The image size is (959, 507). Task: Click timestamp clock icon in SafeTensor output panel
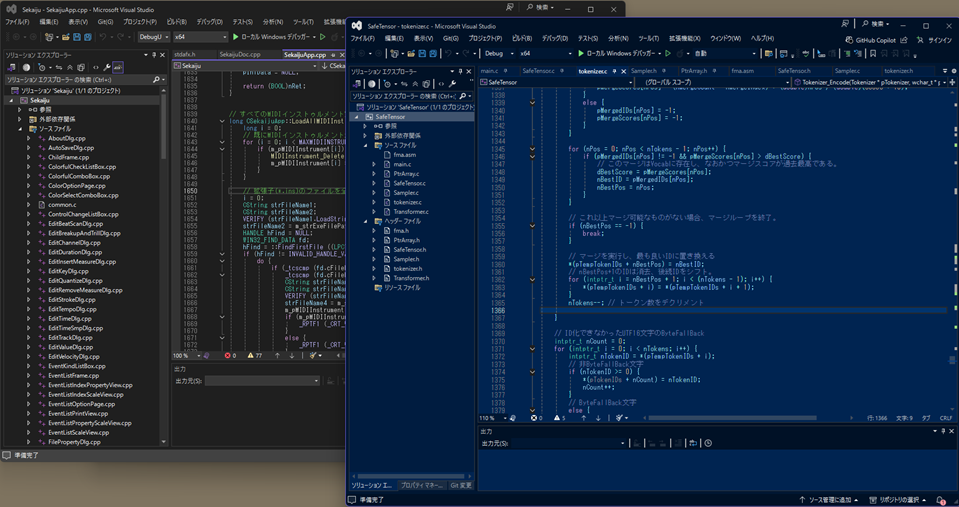[x=708, y=443]
